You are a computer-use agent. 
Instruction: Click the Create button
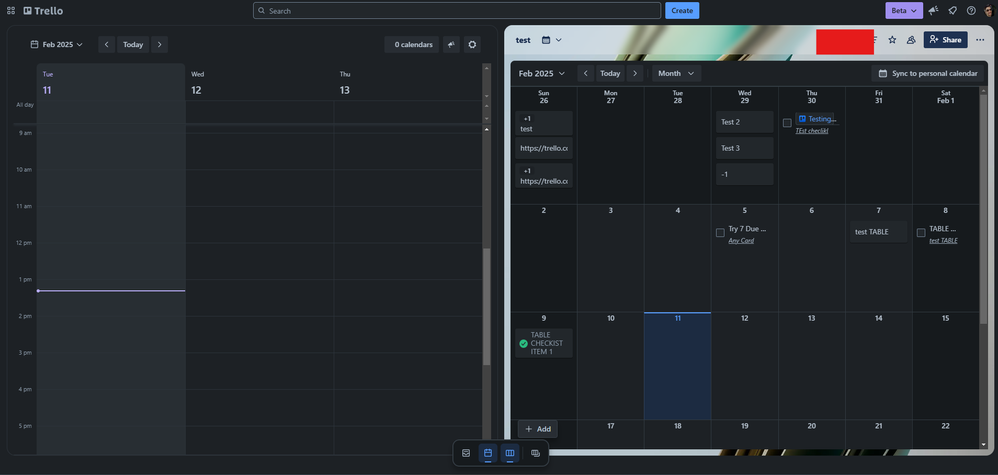click(x=682, y=10)
